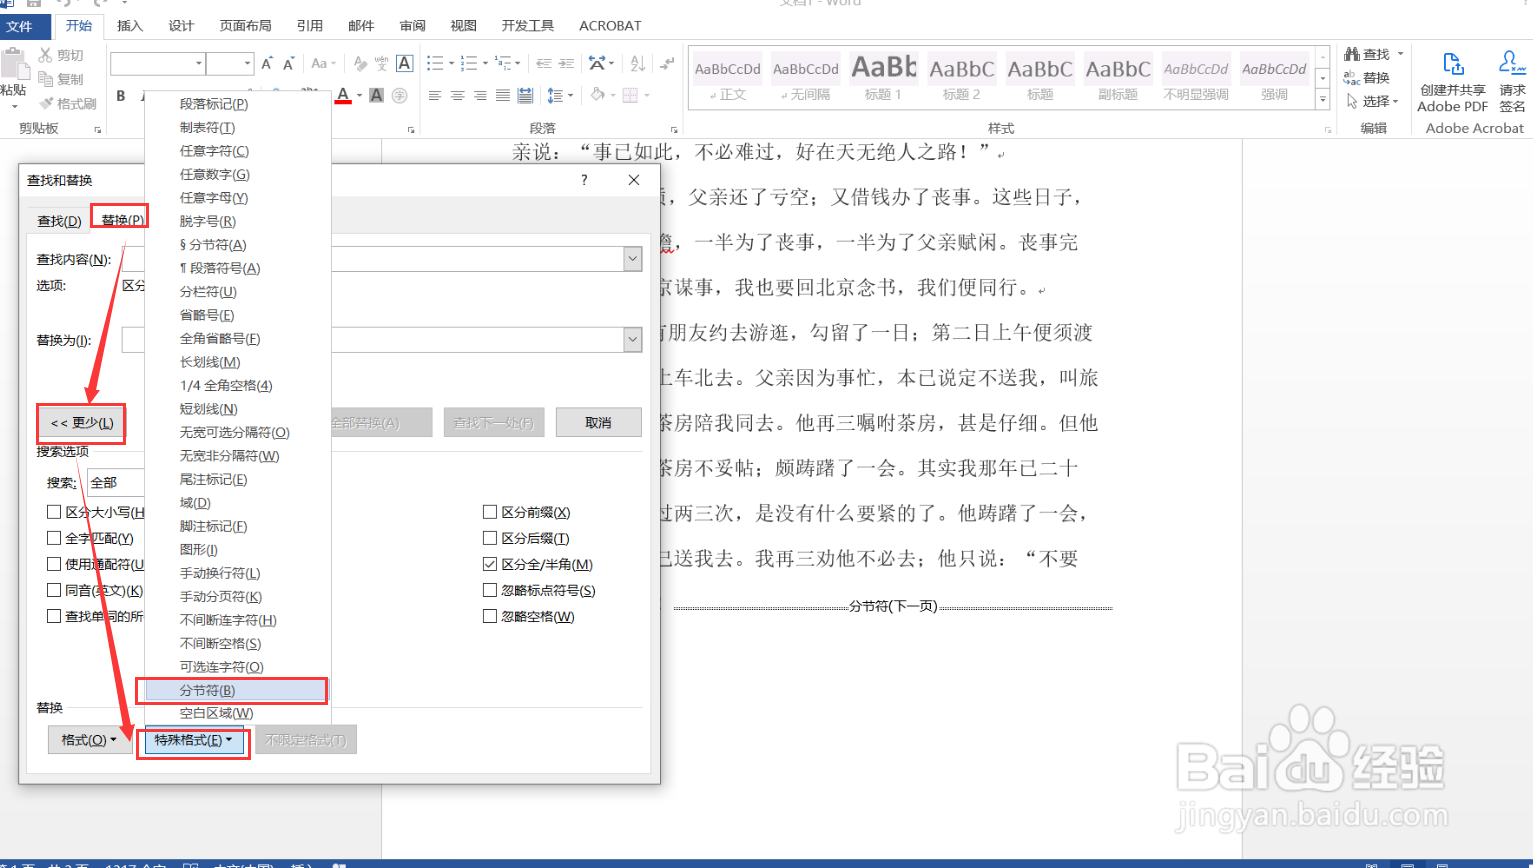Enable the 忽略空格 checkbox
The width and height of the screenshot is (1533, 868).
pos(490,616)
